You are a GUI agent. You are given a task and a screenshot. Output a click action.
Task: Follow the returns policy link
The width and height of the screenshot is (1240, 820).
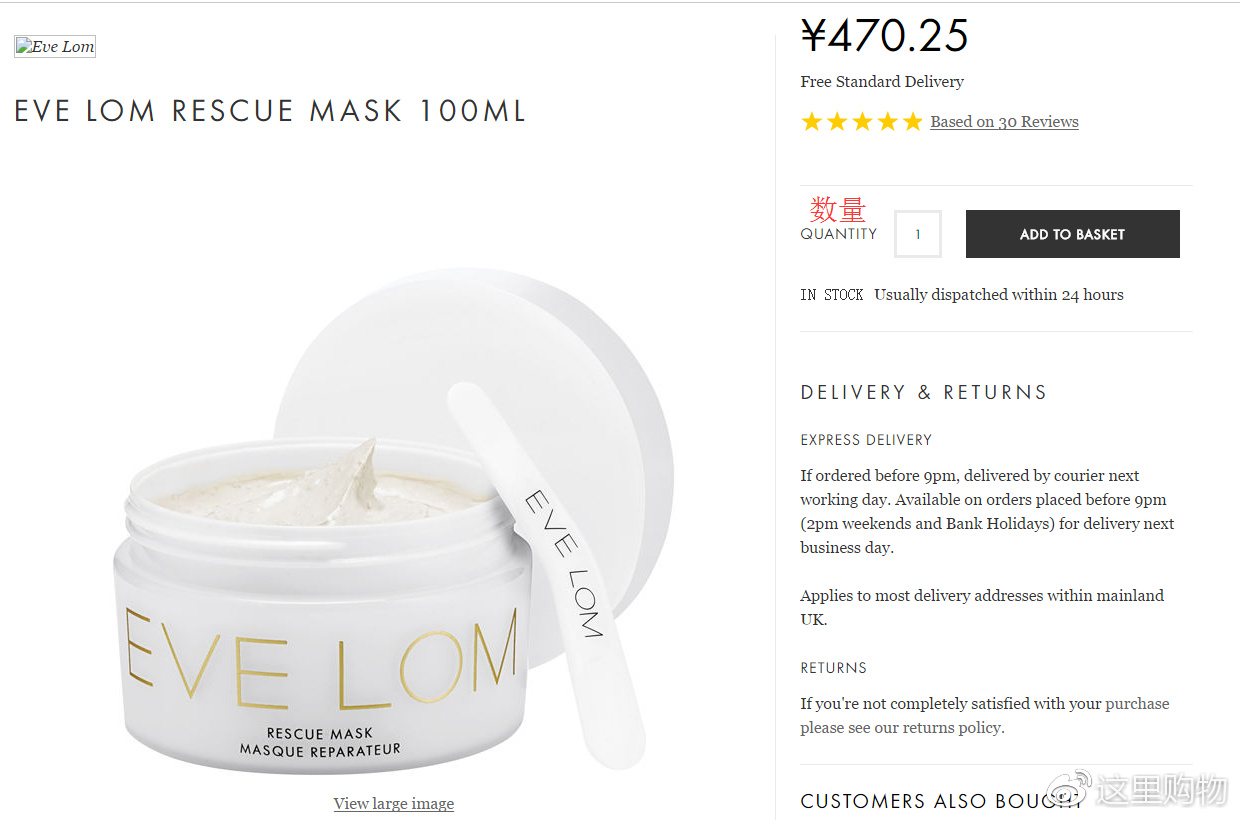(953, 727)
